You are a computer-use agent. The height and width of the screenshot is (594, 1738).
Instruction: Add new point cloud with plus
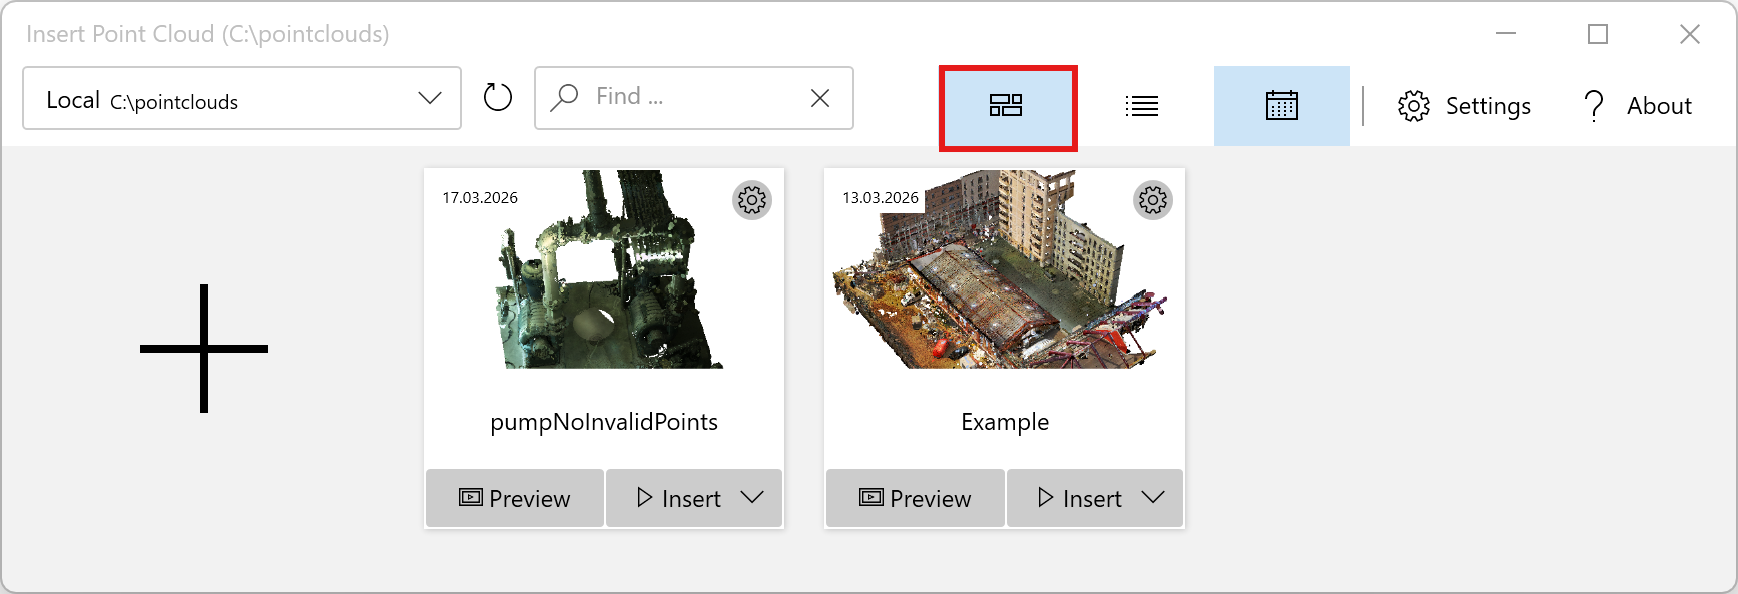coord(204,348)
